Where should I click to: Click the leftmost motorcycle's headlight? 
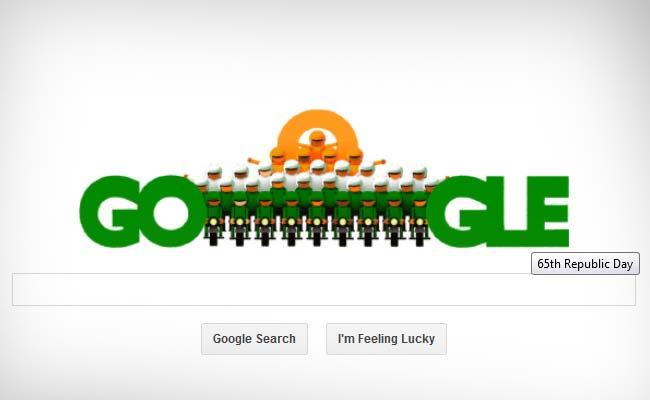(213, 222)
